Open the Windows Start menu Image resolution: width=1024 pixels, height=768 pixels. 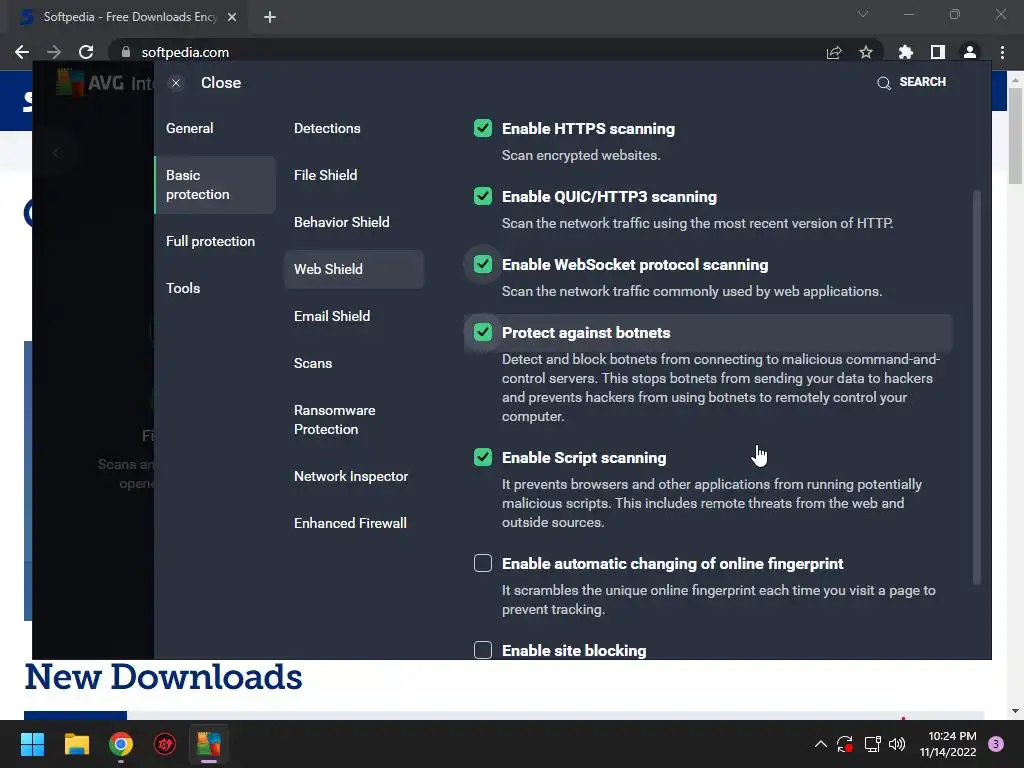click(32, 744)
